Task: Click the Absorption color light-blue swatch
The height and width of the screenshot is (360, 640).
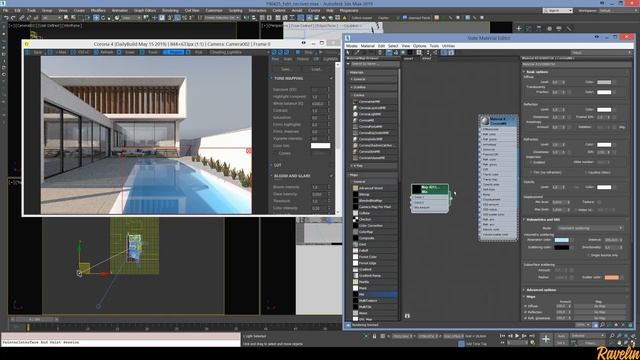Action: click(x=562, y=240)
